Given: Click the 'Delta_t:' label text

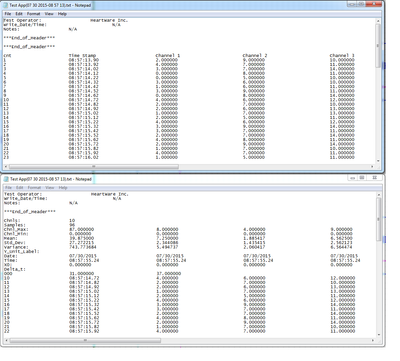Looking at the screenshot, I should click(15, 269).
